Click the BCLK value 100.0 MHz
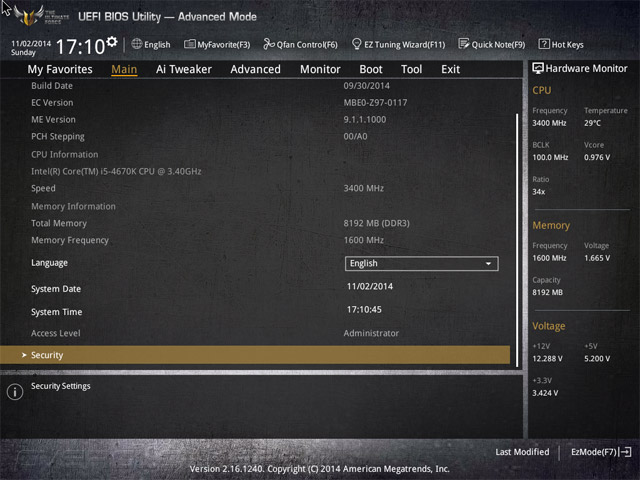Viewport: 640px width, 480px height. point(550,158)
